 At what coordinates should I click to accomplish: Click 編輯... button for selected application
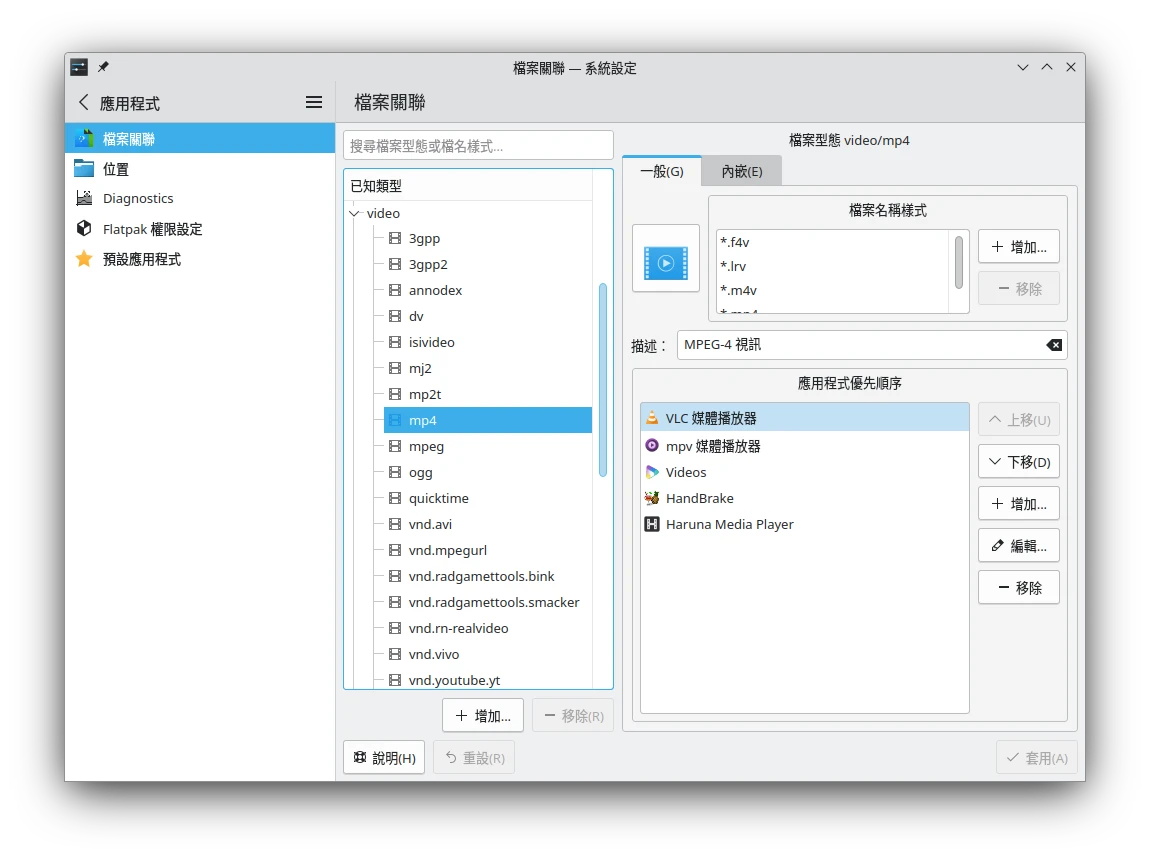pos(1018,546)
